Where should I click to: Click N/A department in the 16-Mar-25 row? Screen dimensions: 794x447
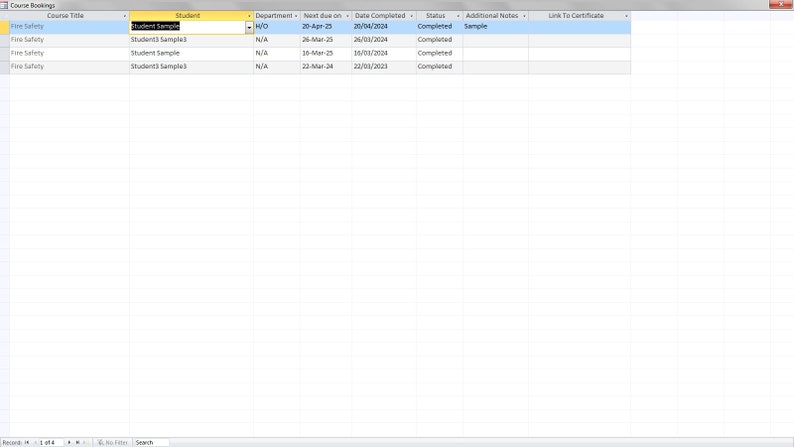[276, 54]
